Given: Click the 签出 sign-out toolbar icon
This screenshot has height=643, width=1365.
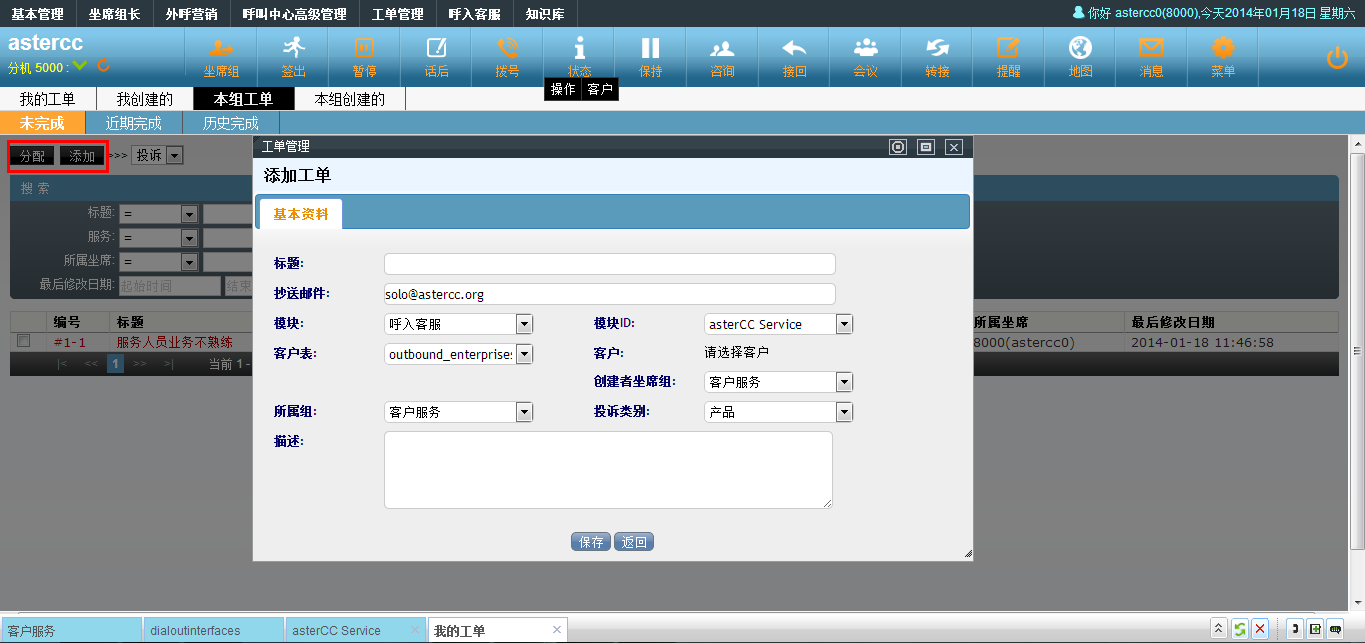Looking at the screenshot, I should pos(293,55).
